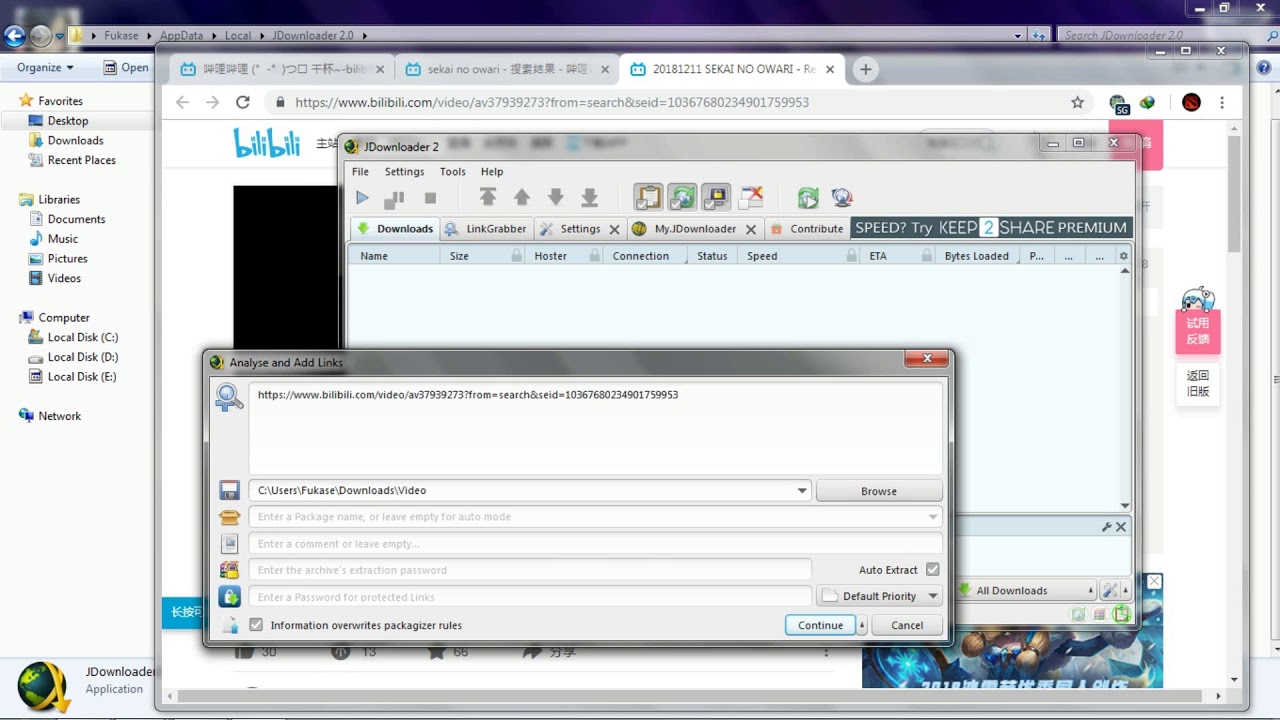Open the File menu in JDownloader

[360, 171]
